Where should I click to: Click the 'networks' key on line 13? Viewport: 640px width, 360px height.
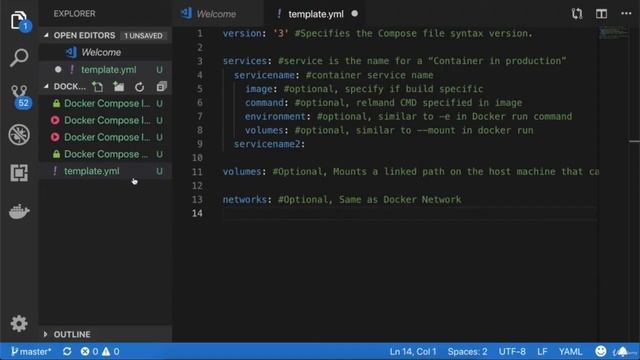pyautogui.click(x=244, y=199)
